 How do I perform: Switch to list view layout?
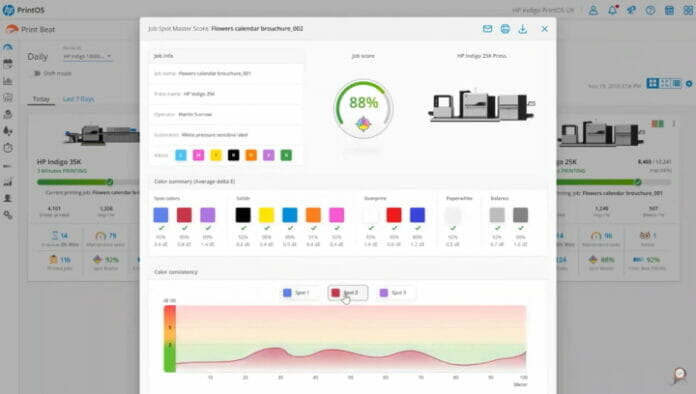676,83
